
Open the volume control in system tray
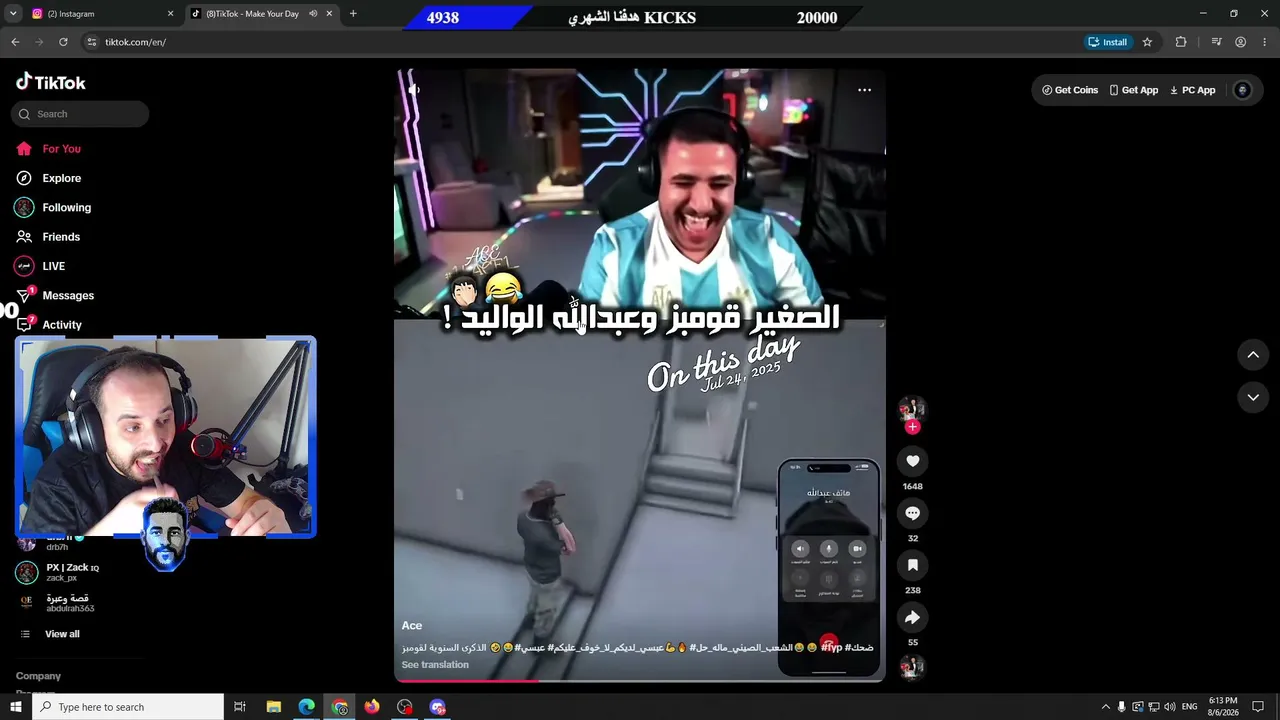coord(1170,707)
